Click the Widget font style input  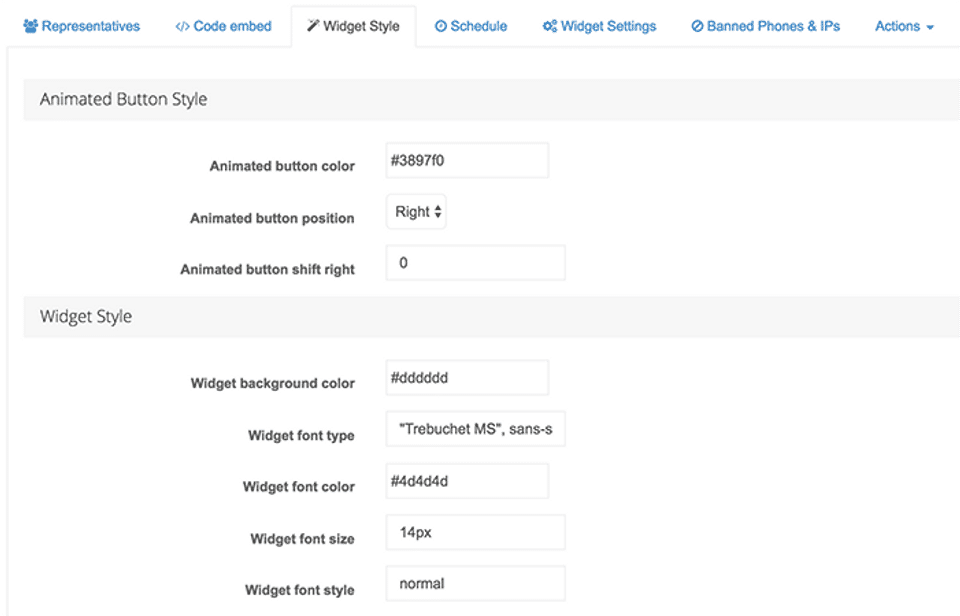click(475, 583)
